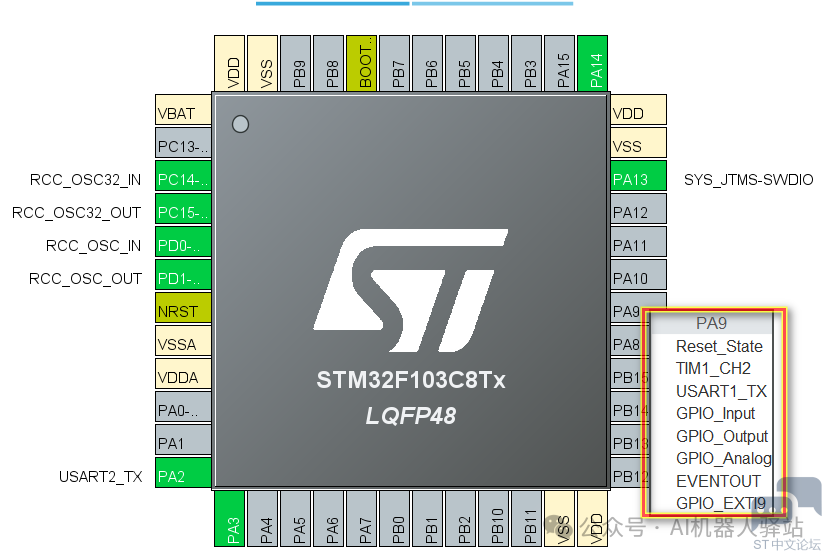The width and height of the screenshot is (830, 560).
Task: Click the pin-1 marker circle
Action: pos(240,124)
